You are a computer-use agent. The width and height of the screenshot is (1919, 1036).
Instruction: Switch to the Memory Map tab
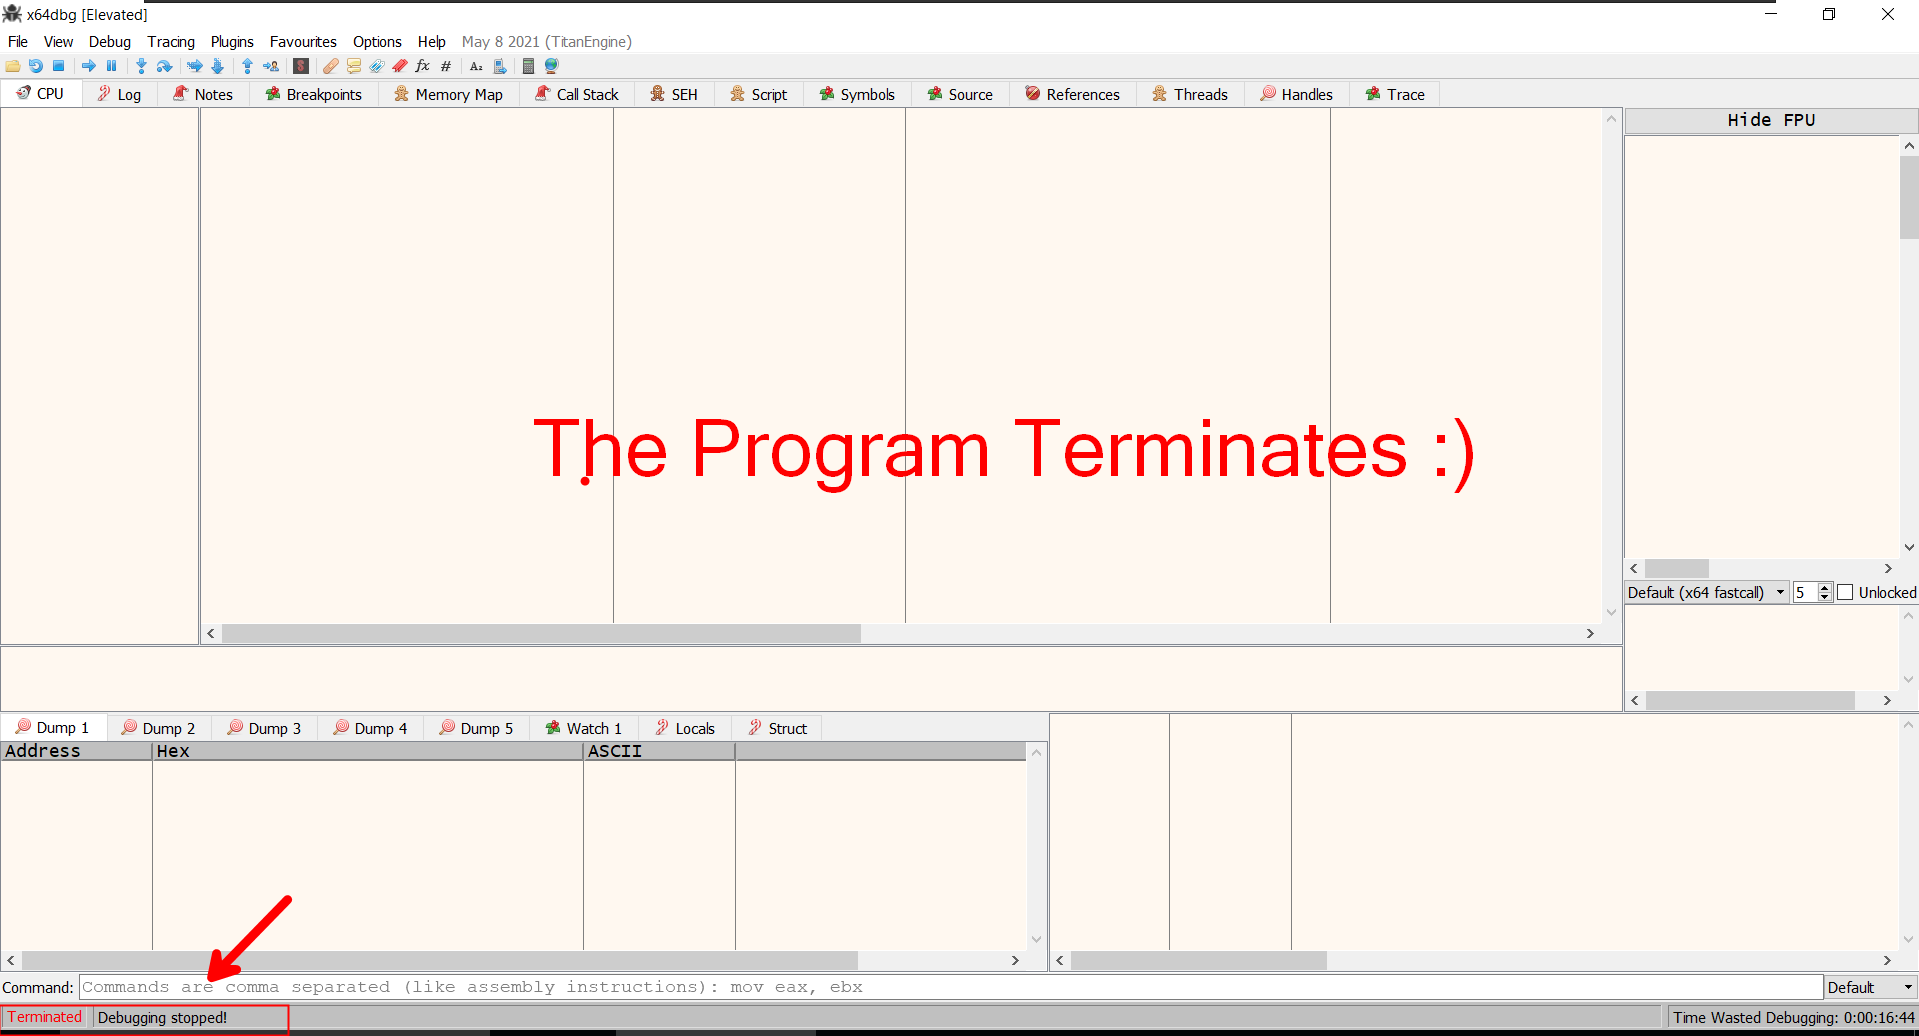pyautogui.click(x=448, y=94)
